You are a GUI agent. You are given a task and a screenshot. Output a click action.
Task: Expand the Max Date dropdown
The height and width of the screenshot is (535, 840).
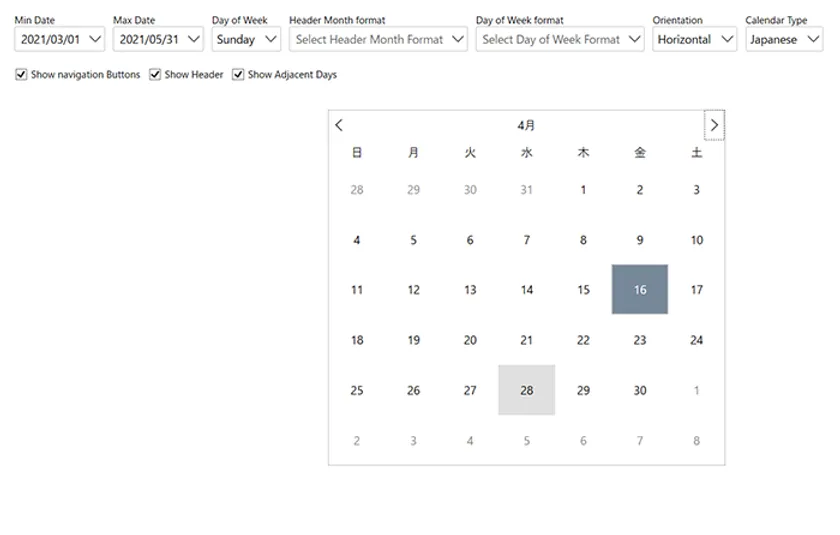(x=158, y=39)
